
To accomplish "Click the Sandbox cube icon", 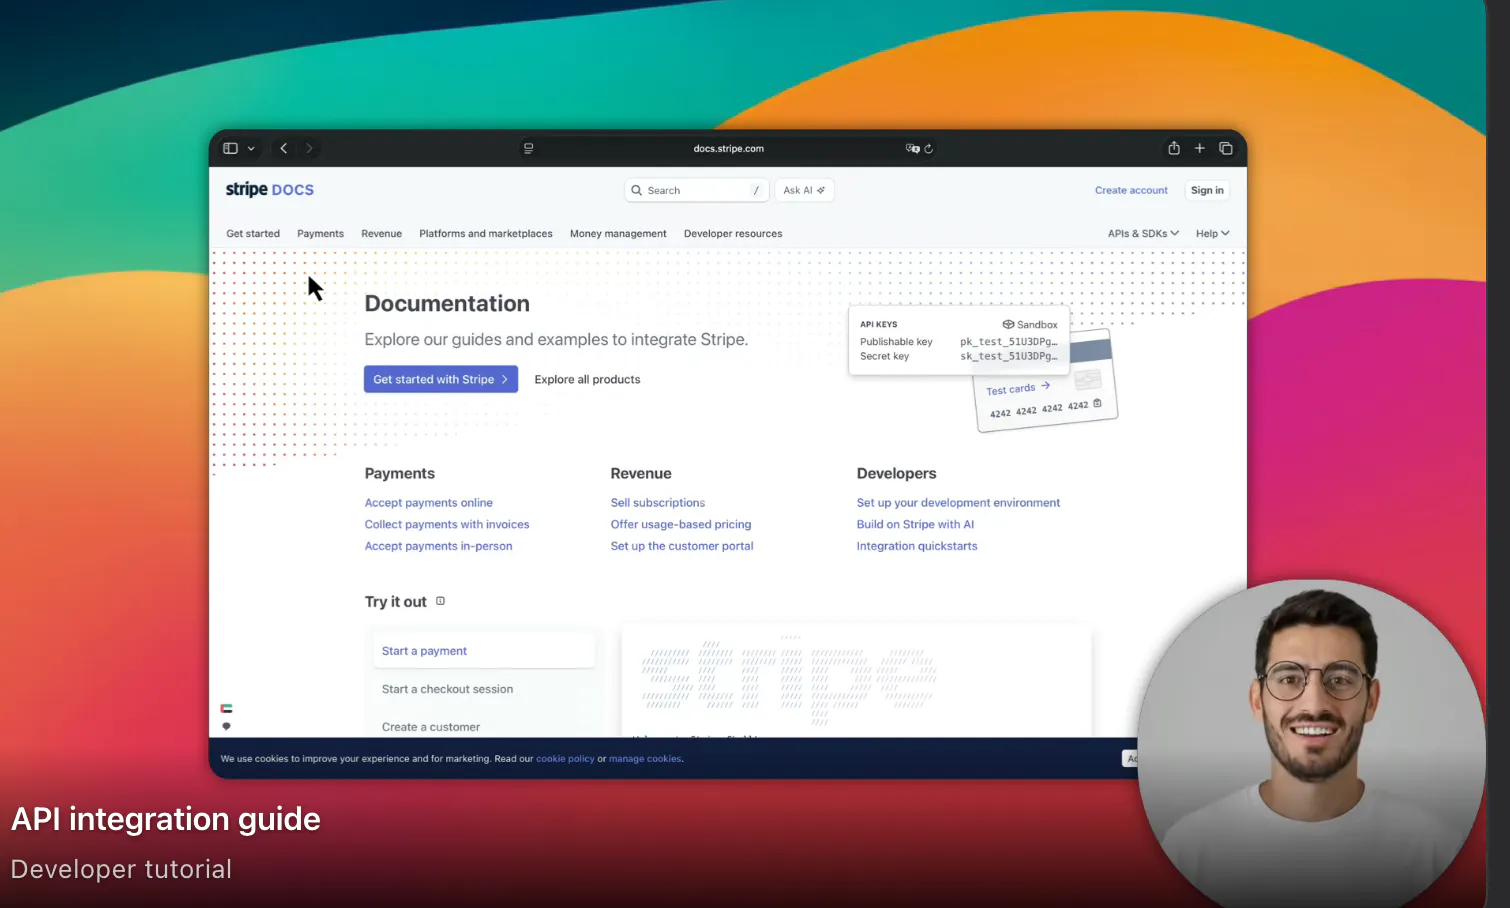I will pos(1008,324).
